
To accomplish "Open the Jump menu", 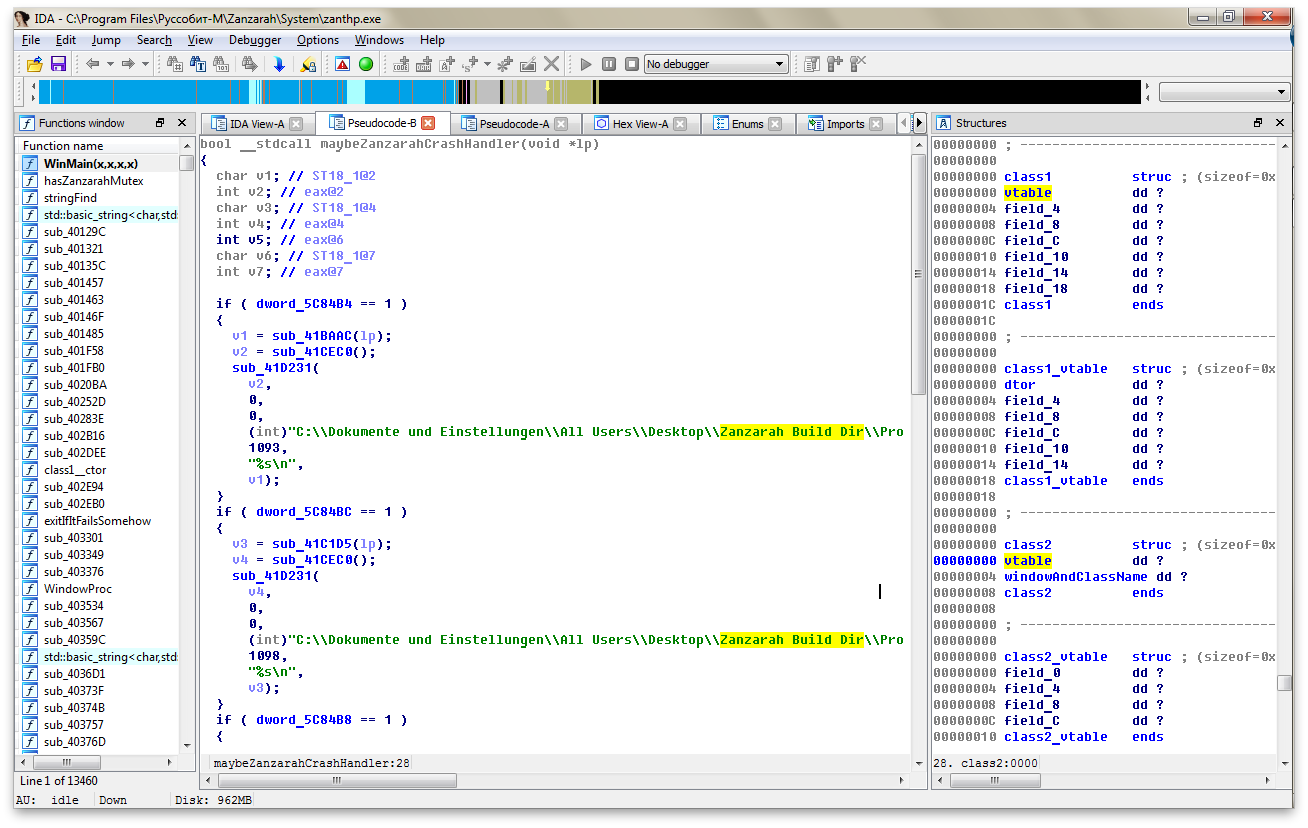I will pos(106,40).
